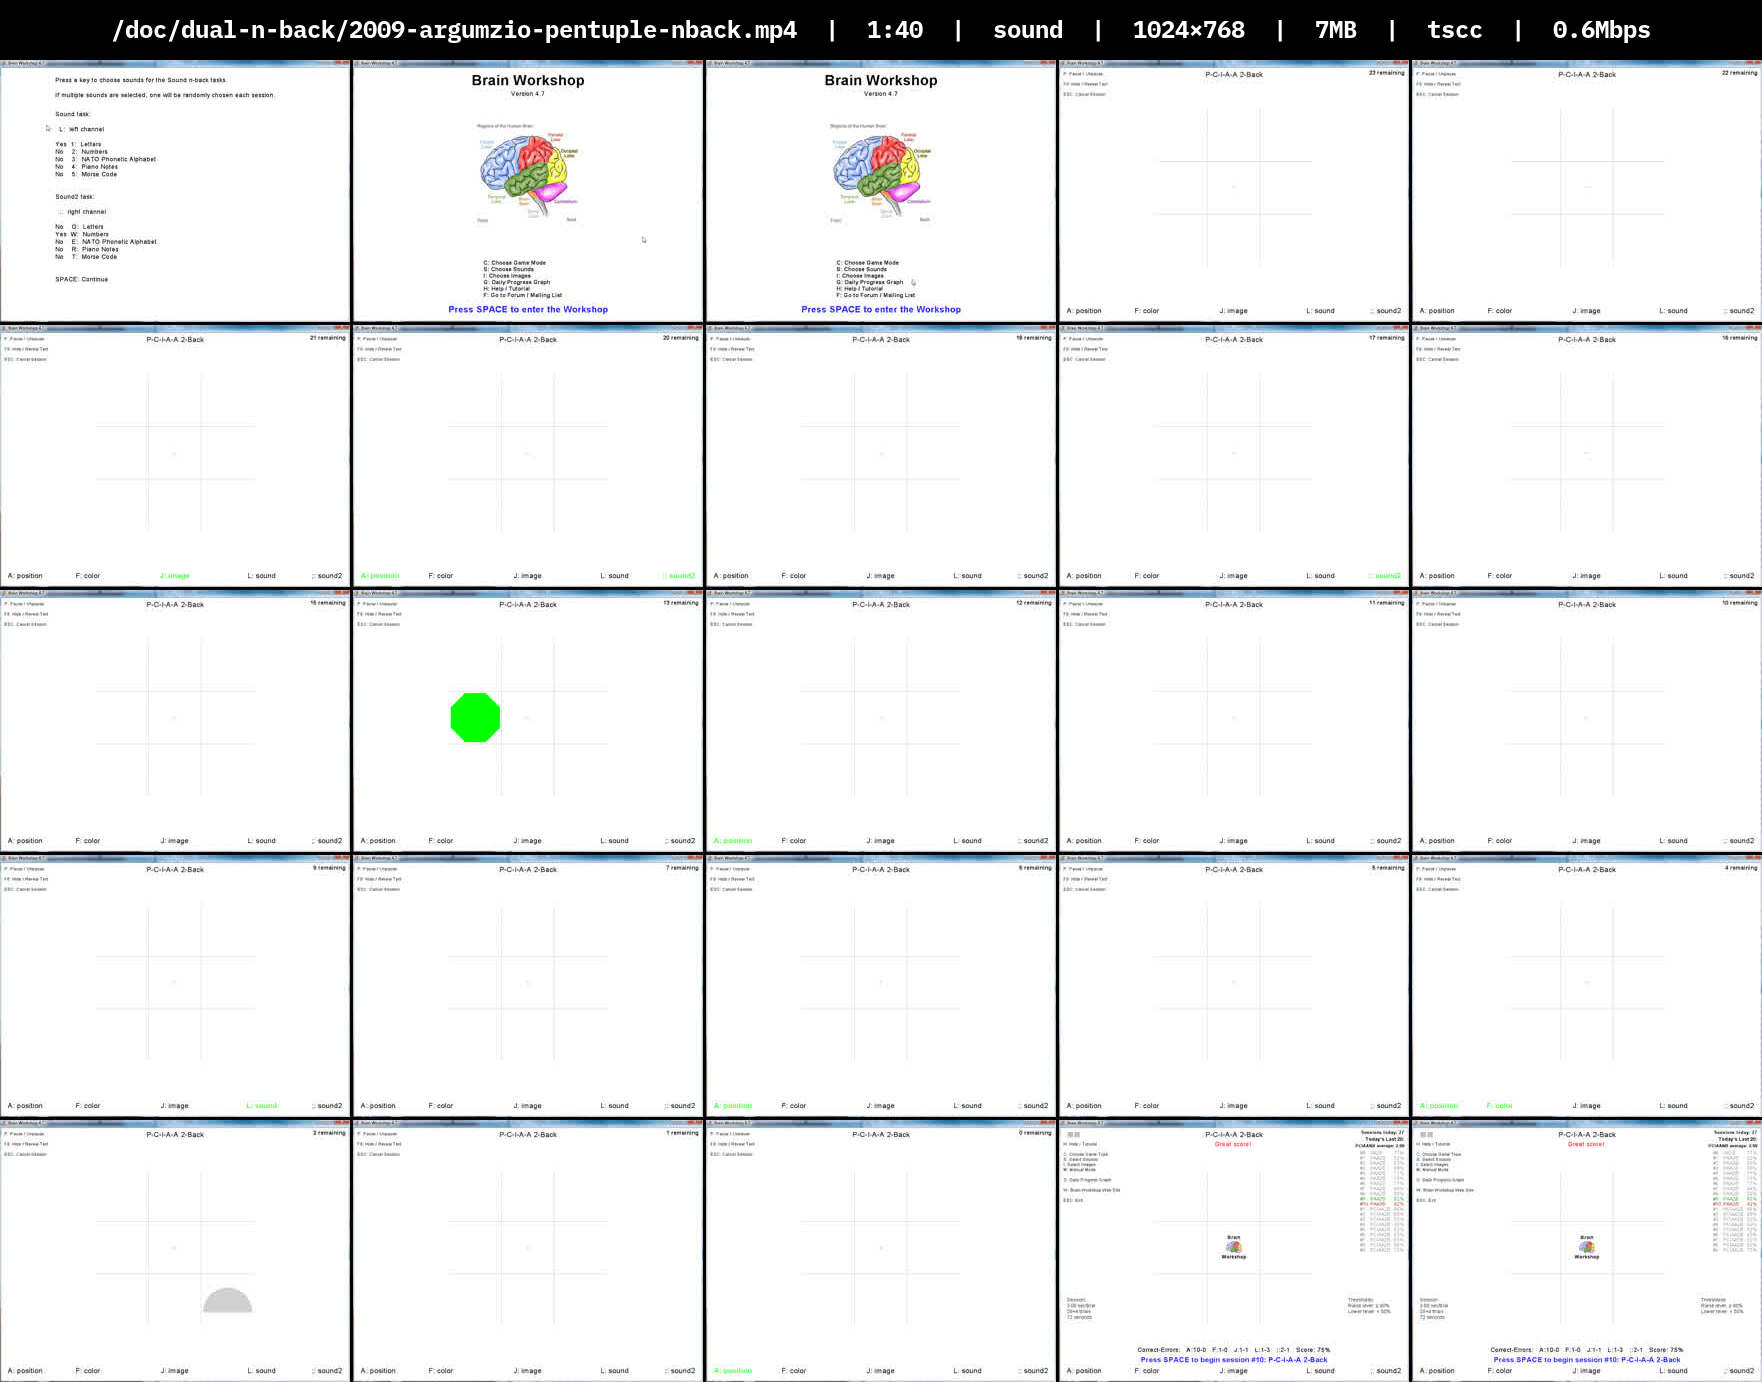Click the "1024×768" resolution in header
This screenshot has width=1762, height=1382.
click(1188, 30)
